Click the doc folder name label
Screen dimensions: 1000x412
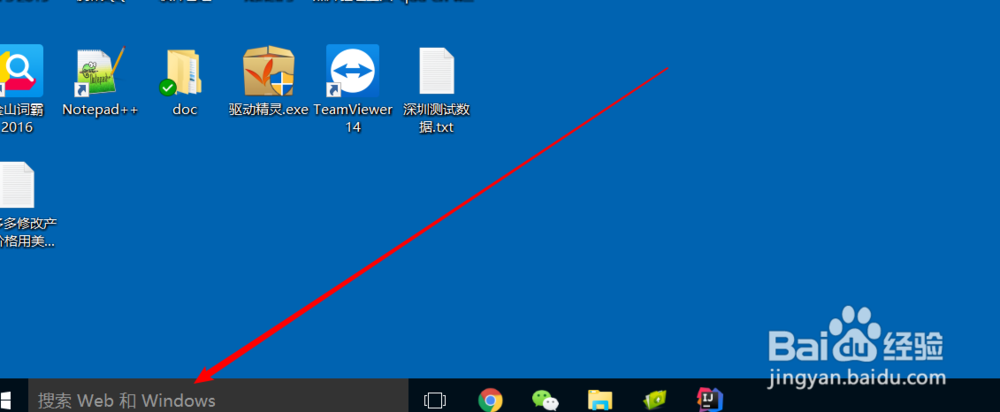pyautogui.click(x=185, y=110)
